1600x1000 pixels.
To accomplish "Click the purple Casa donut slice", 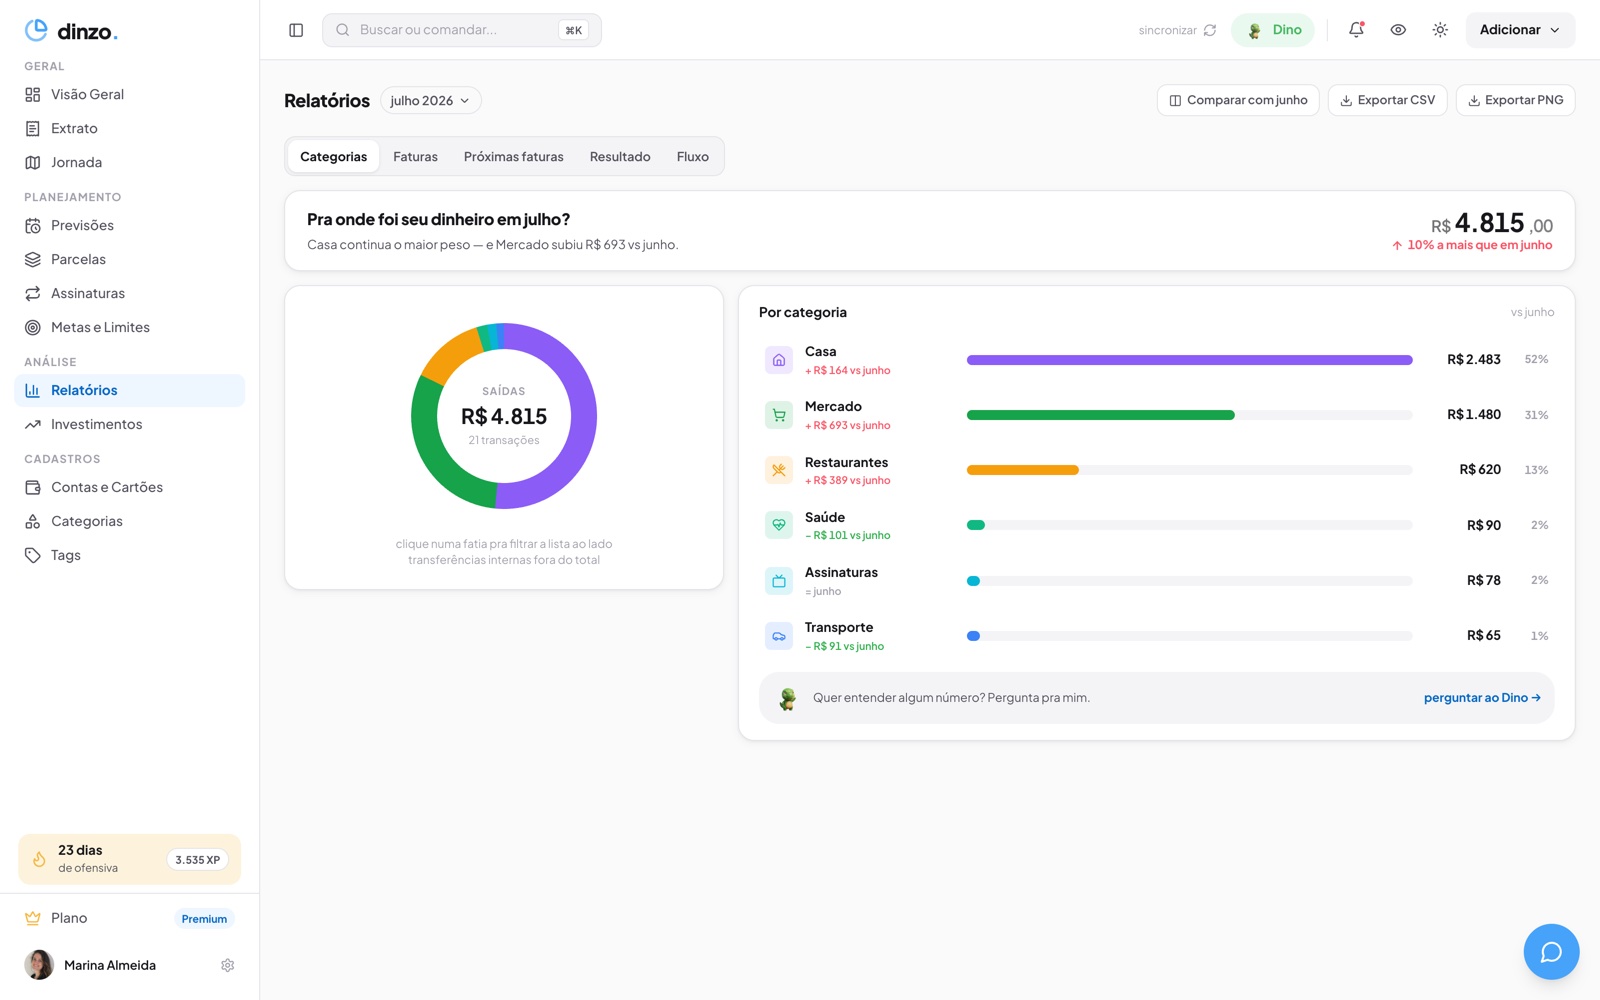I will (x=583, y=417).
